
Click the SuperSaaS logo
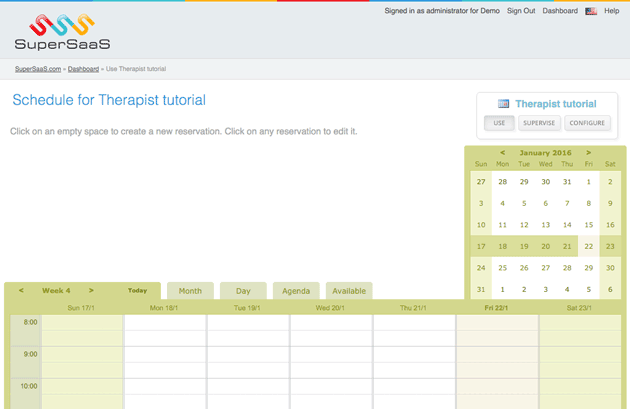coord(62,32)
